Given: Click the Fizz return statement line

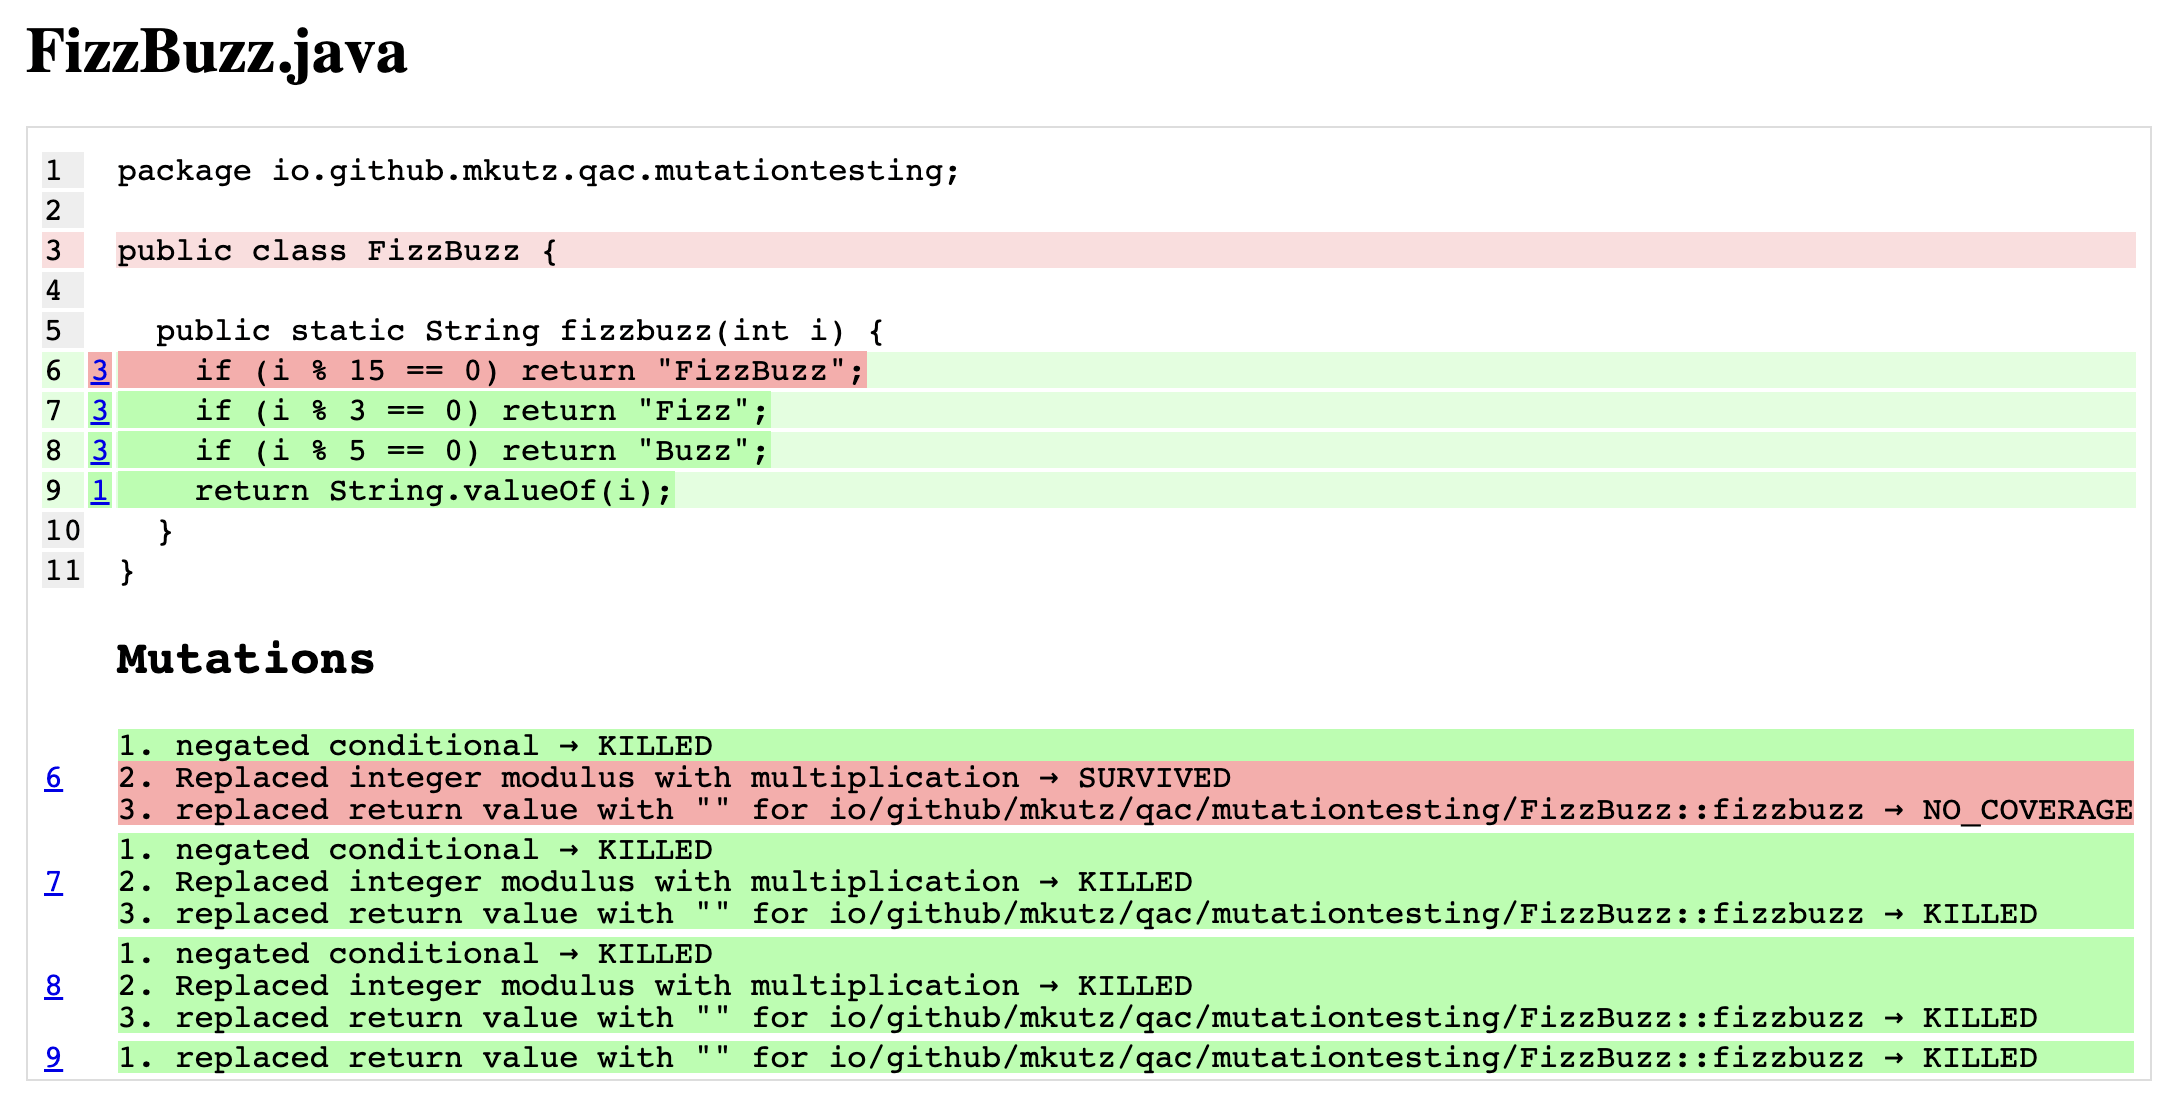Looking at the screenshot, I should pos(480,411).
